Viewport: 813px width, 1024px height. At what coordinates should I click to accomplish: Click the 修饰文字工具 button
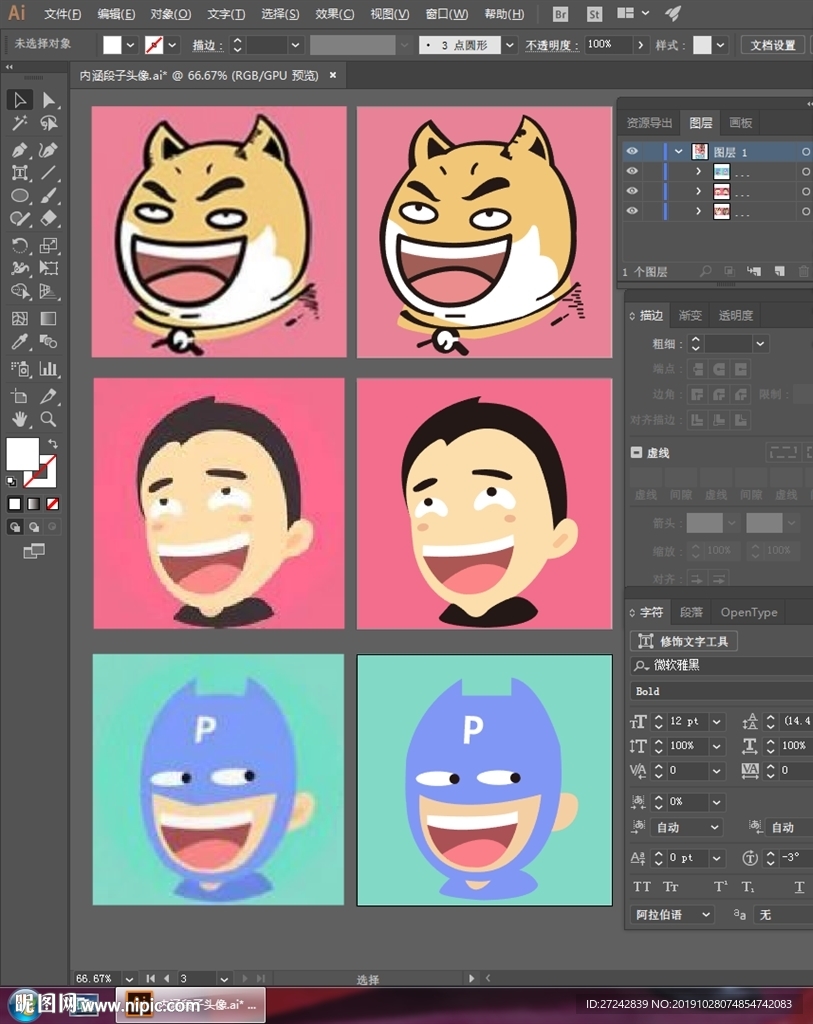(x=684, y=641)
